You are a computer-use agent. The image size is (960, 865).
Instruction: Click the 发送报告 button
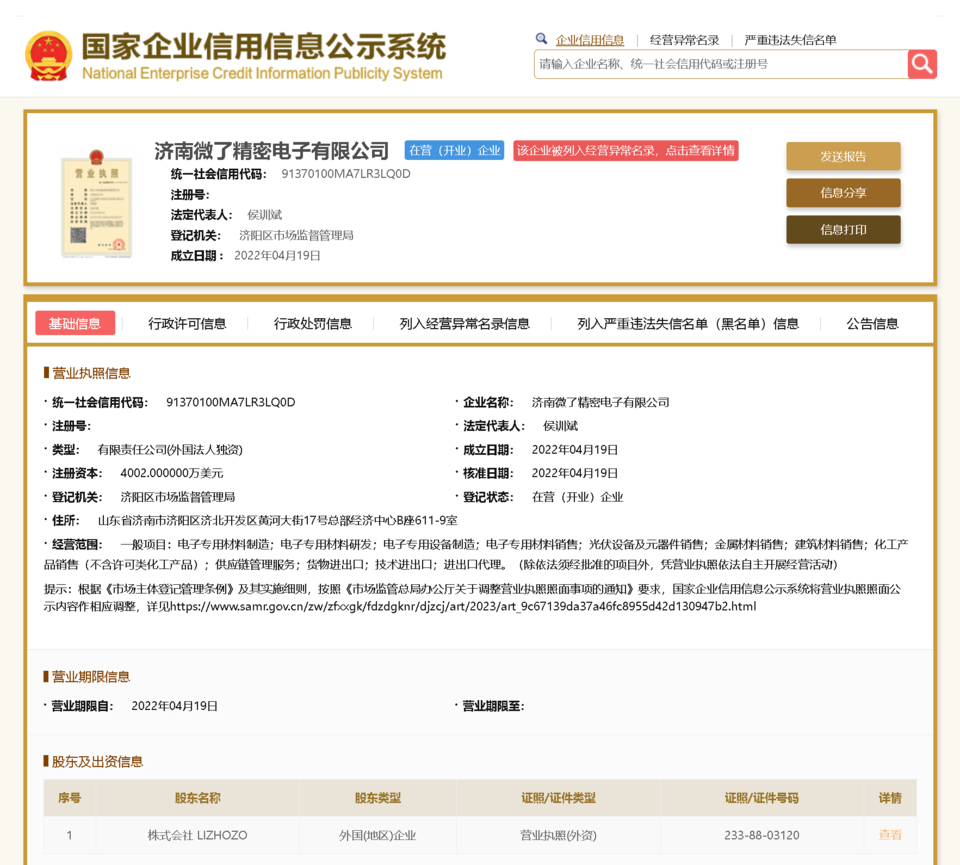(843, 156)
